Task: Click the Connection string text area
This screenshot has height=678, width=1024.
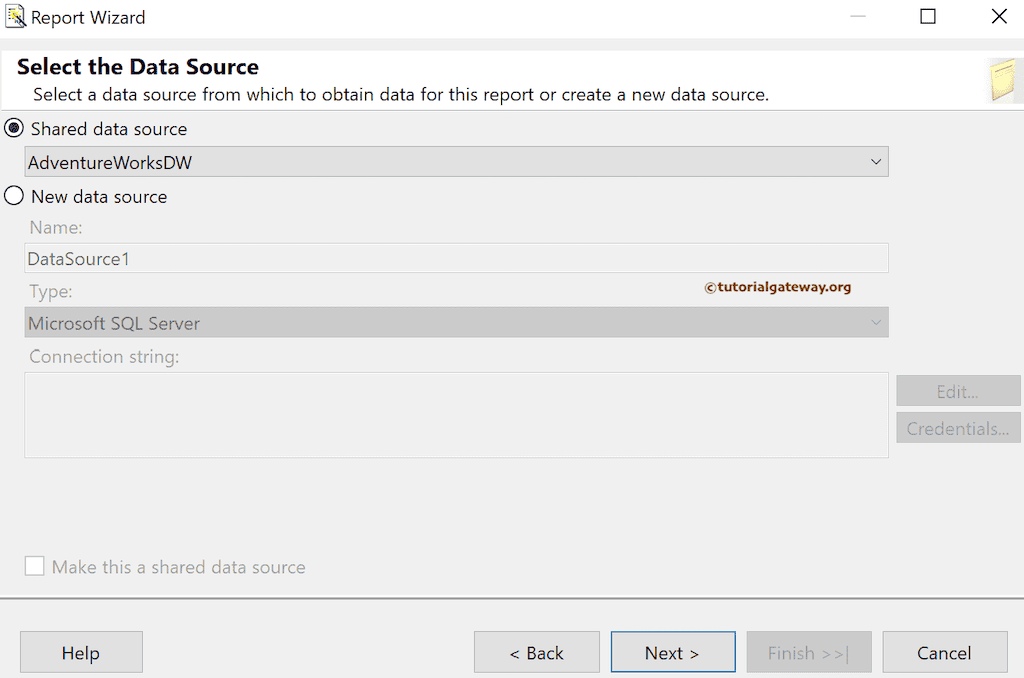Action: [456, 413]
